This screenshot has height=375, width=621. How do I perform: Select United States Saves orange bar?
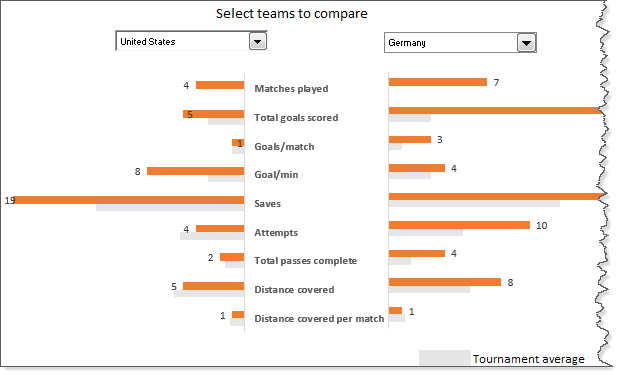tap(129, 200)
